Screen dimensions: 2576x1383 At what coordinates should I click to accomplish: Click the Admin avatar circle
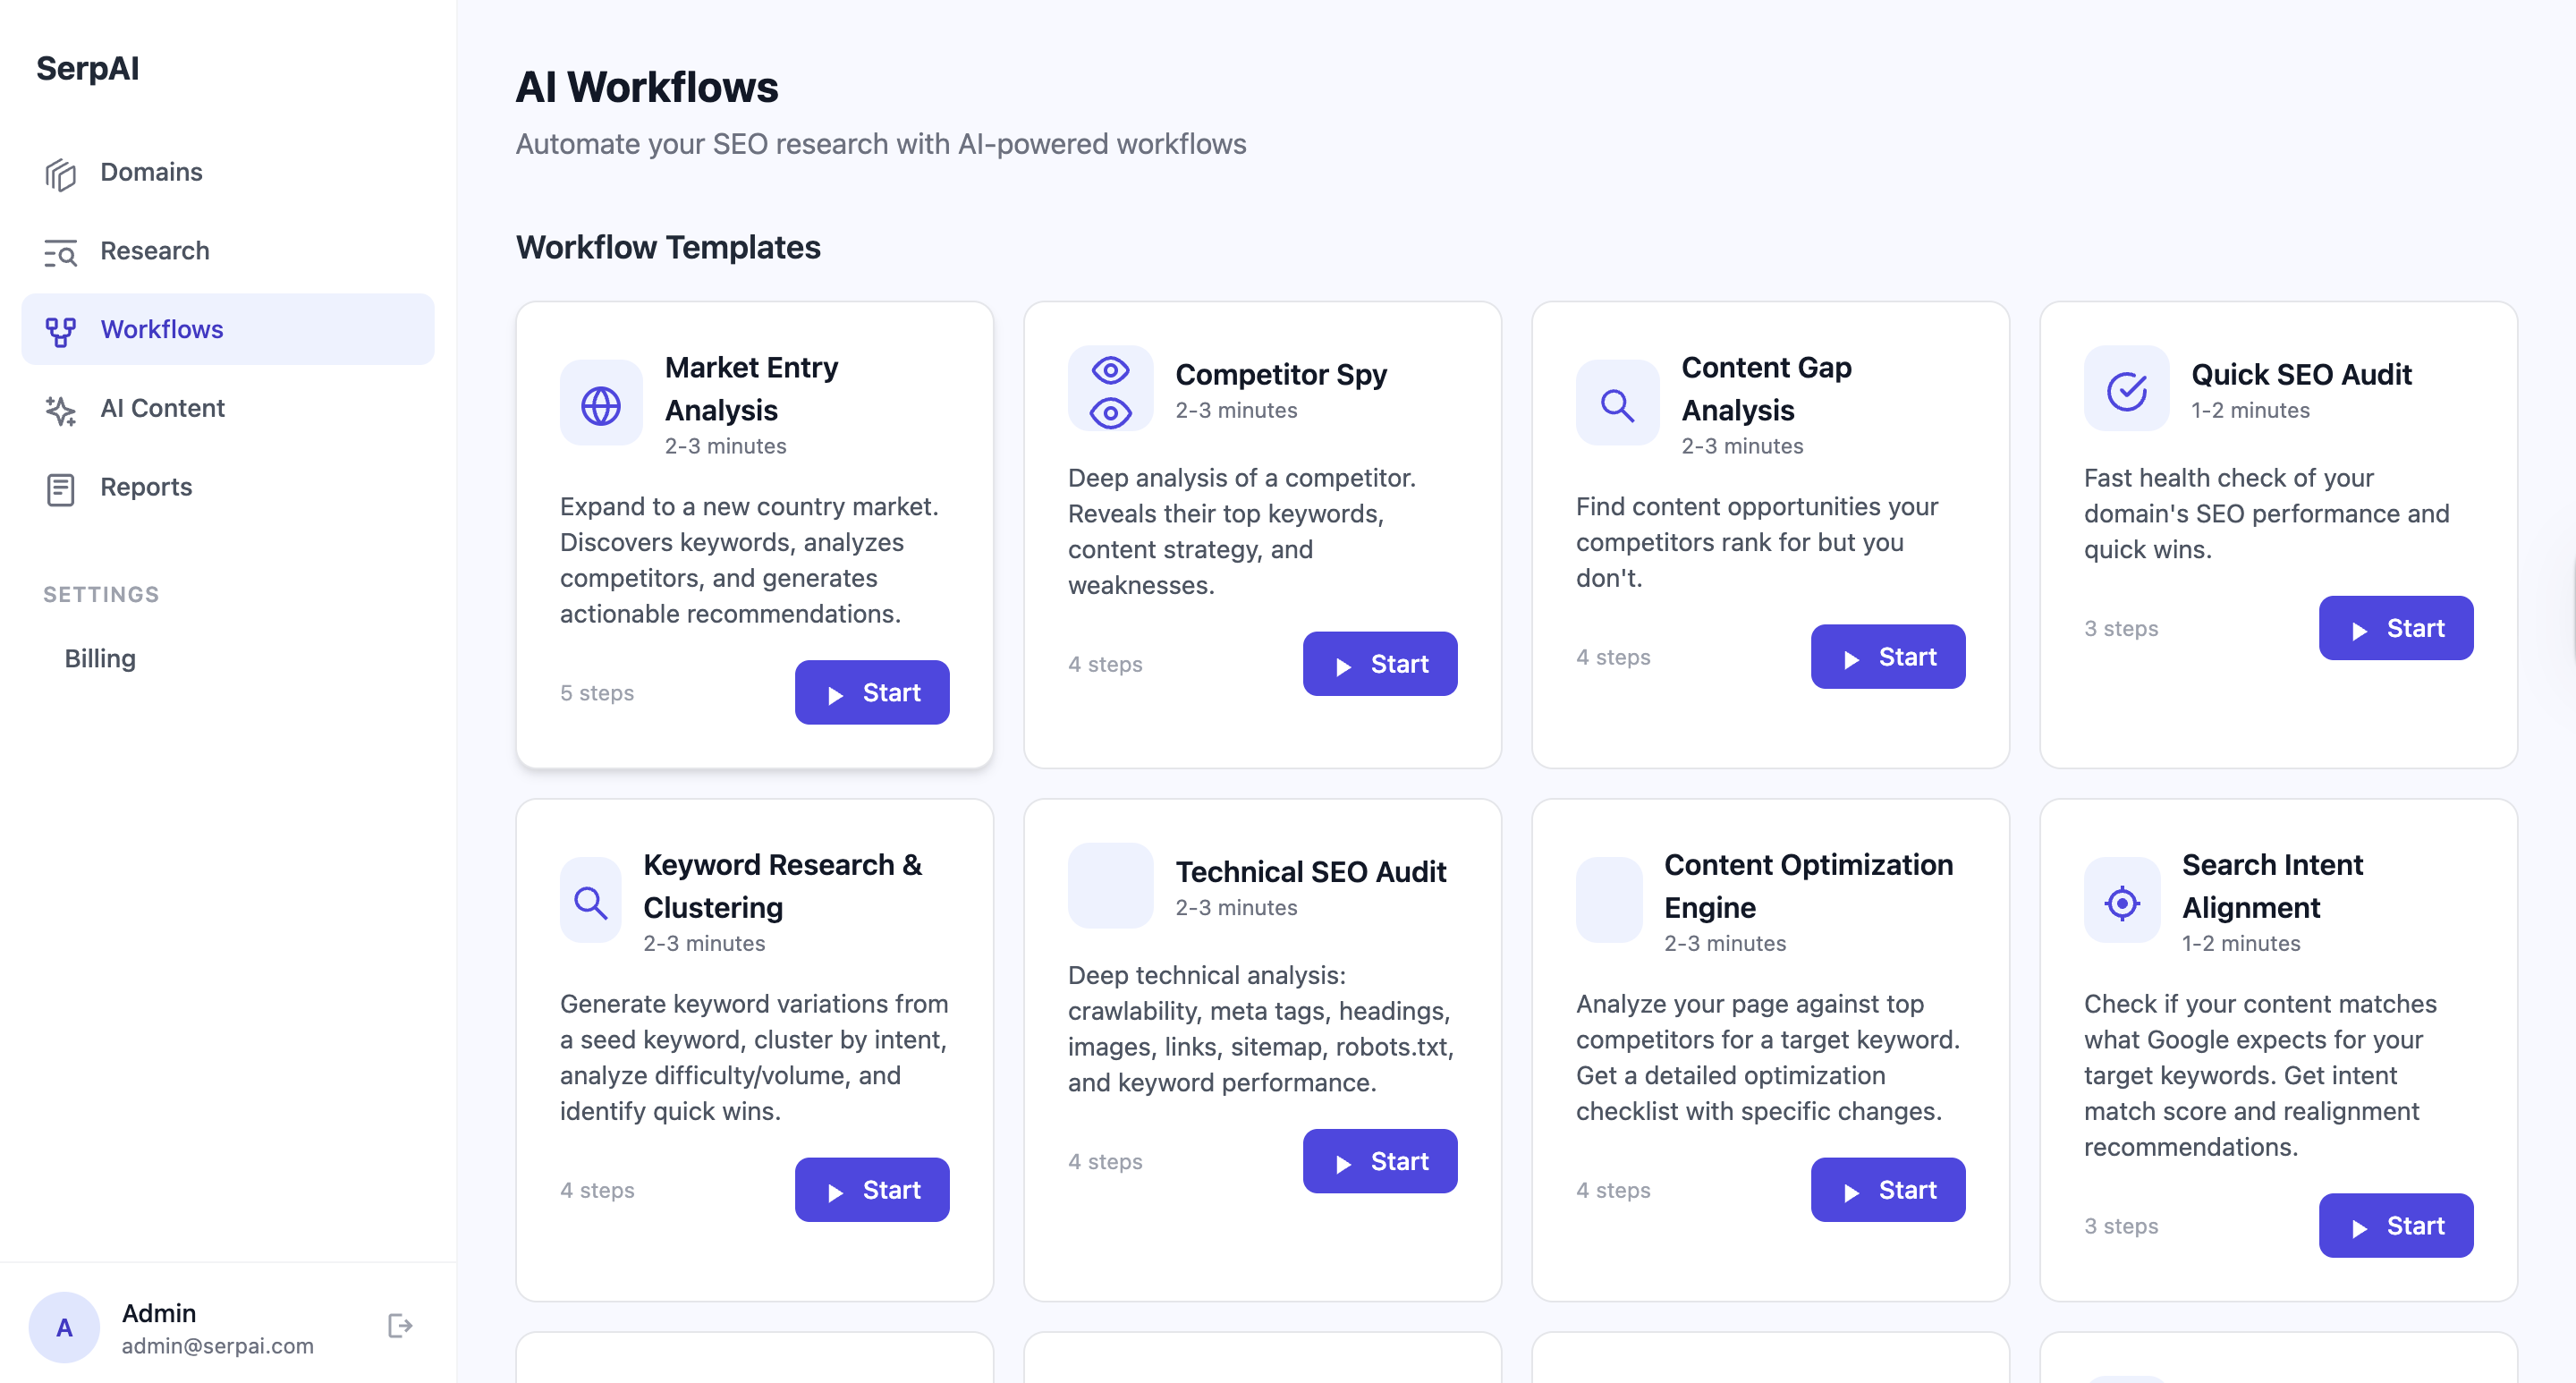pos(64,1326)
